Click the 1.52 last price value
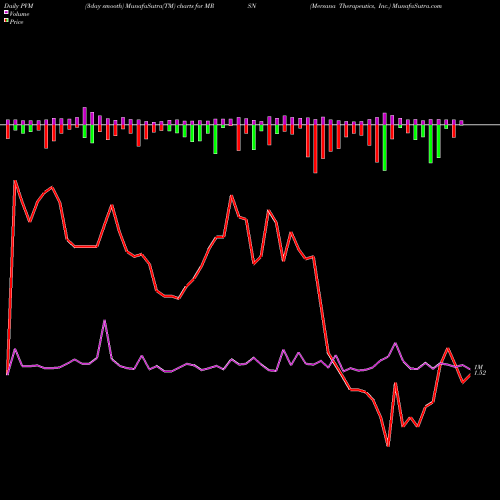Image resolution: width=500 pixels, height=500 pixels. [480, 373]
